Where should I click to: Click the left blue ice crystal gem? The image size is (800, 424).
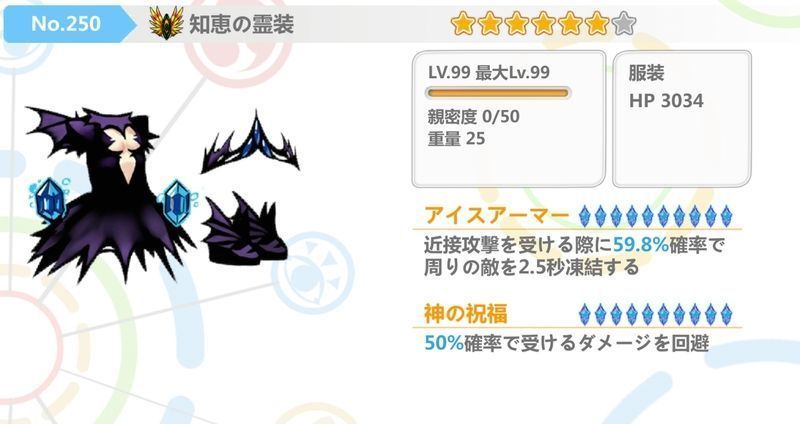pos(49,200)
